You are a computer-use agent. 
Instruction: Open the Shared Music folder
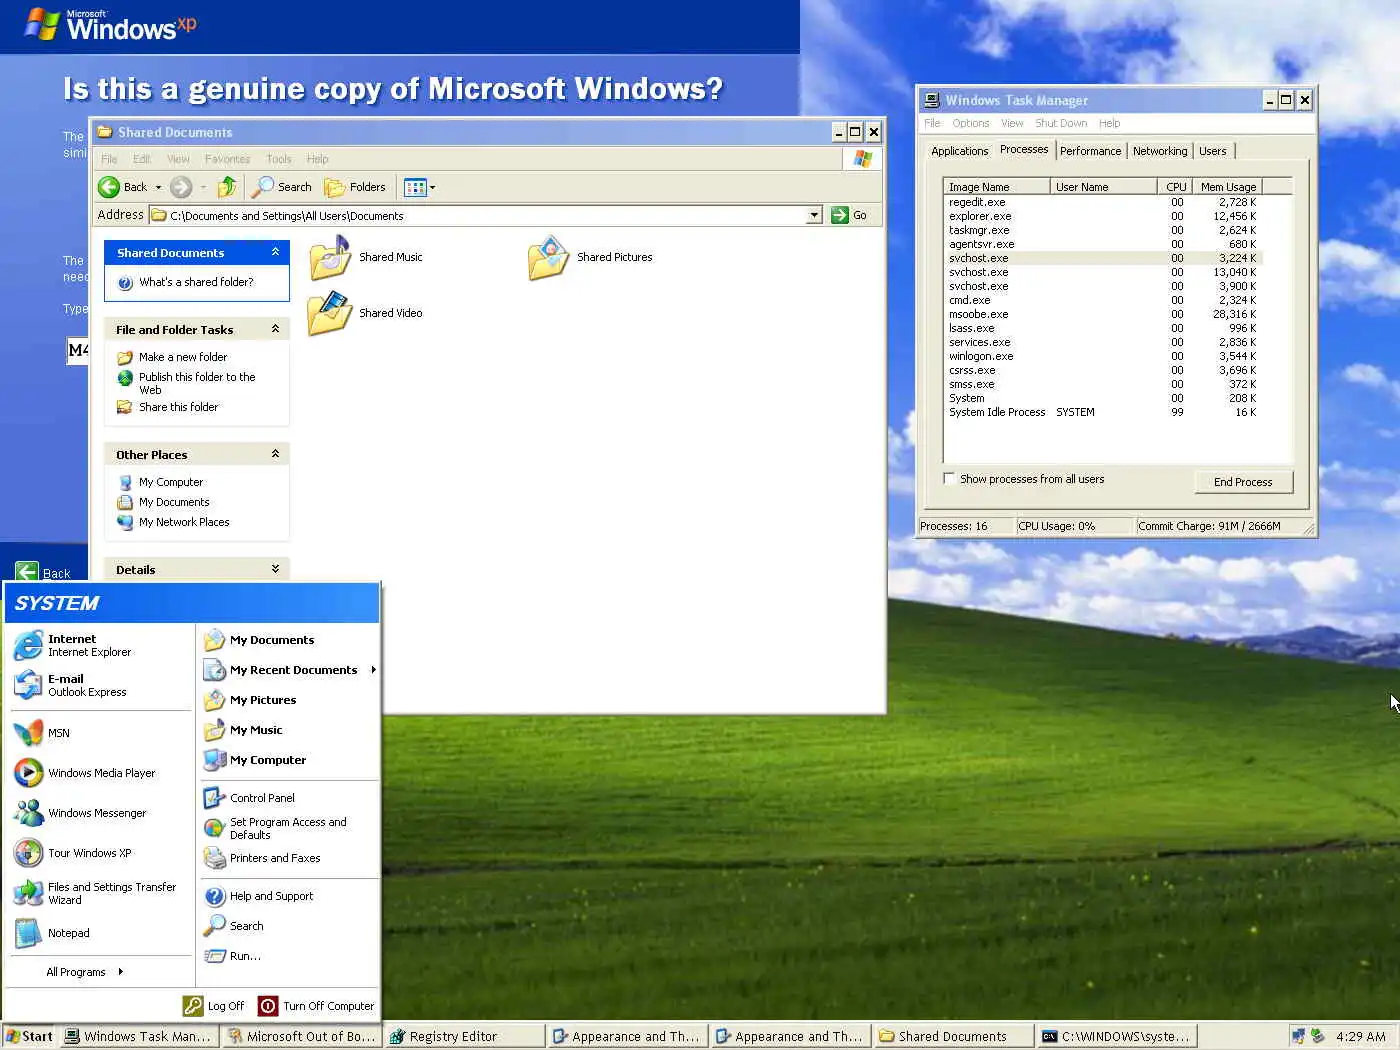click(x=366, y=257)
